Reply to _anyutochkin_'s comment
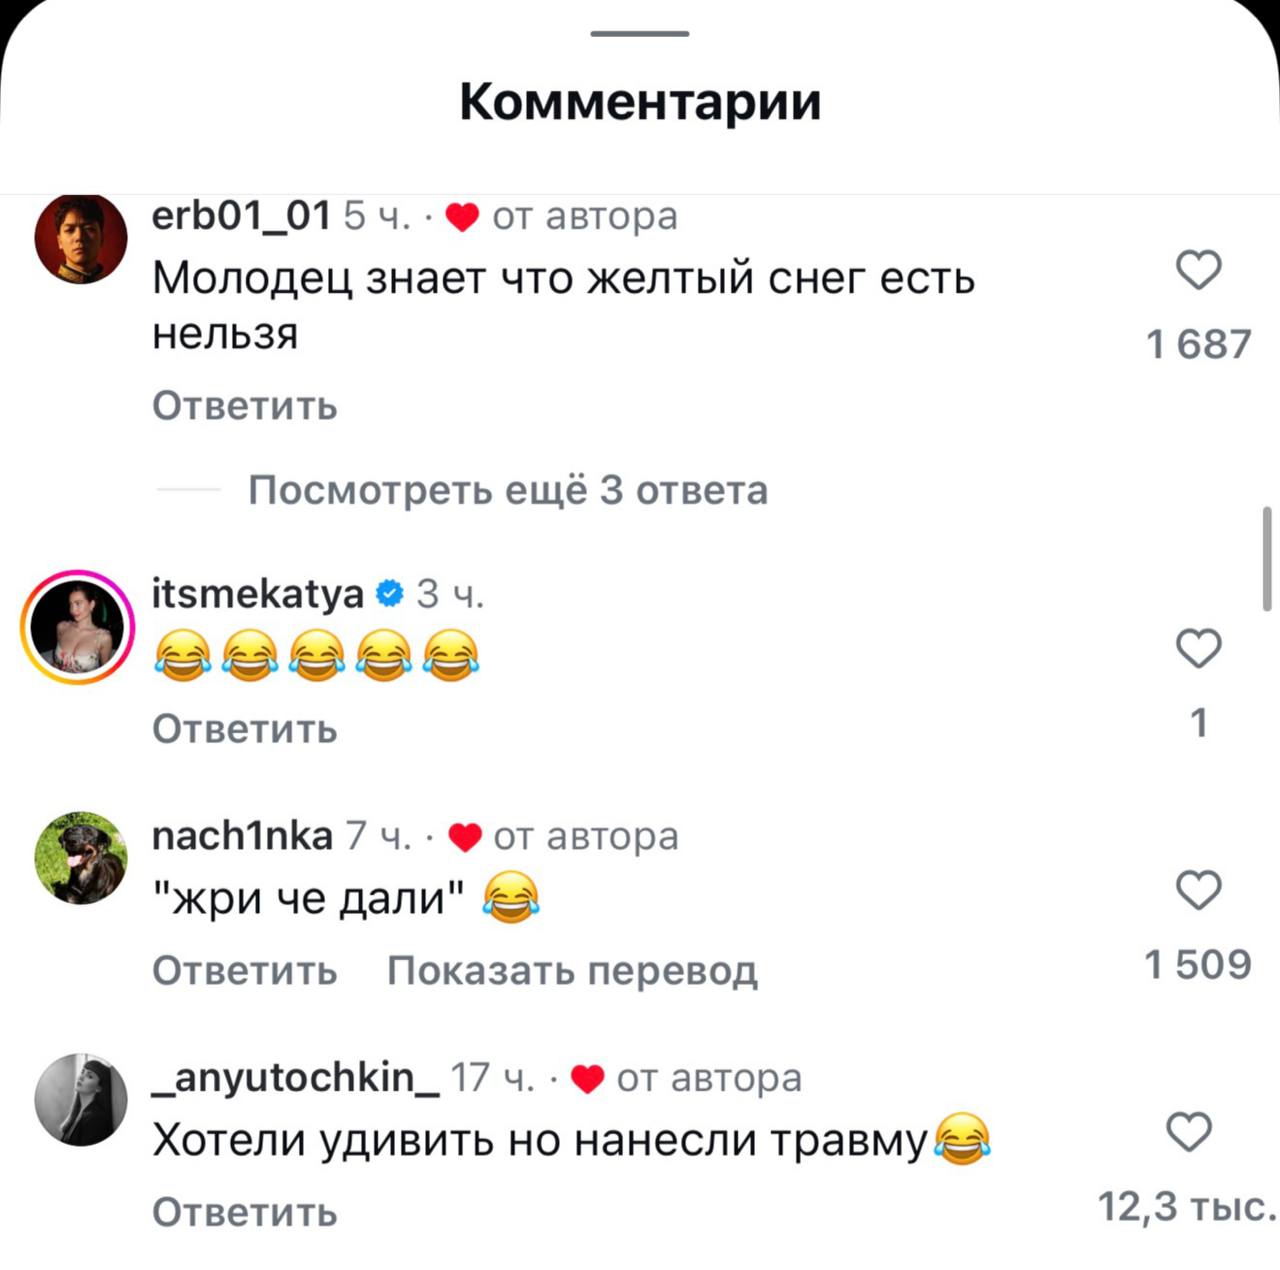Screen dimensions: 1280x1270 [245, 1213]
